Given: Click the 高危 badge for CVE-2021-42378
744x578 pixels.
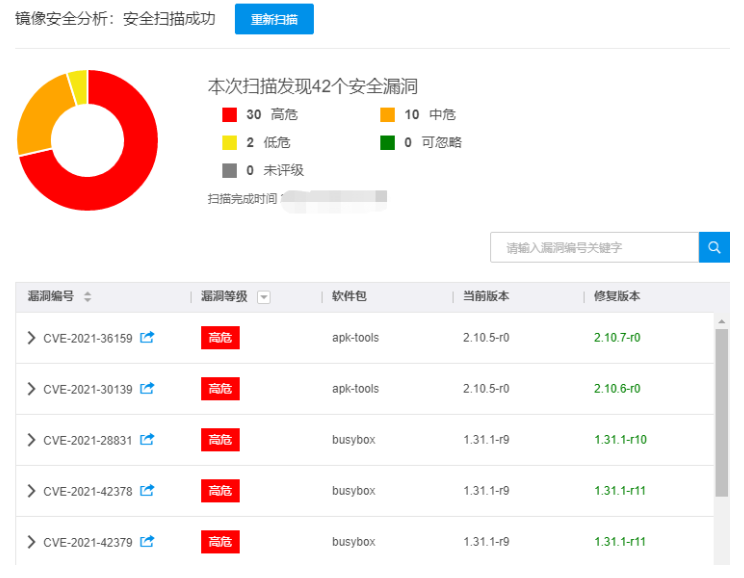Looking at the screenshot, I should point(220,491).
